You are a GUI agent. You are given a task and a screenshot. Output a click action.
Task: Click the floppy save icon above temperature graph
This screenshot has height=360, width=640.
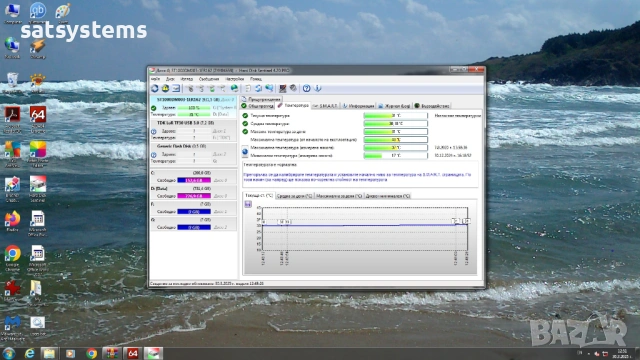click(248, 204)
